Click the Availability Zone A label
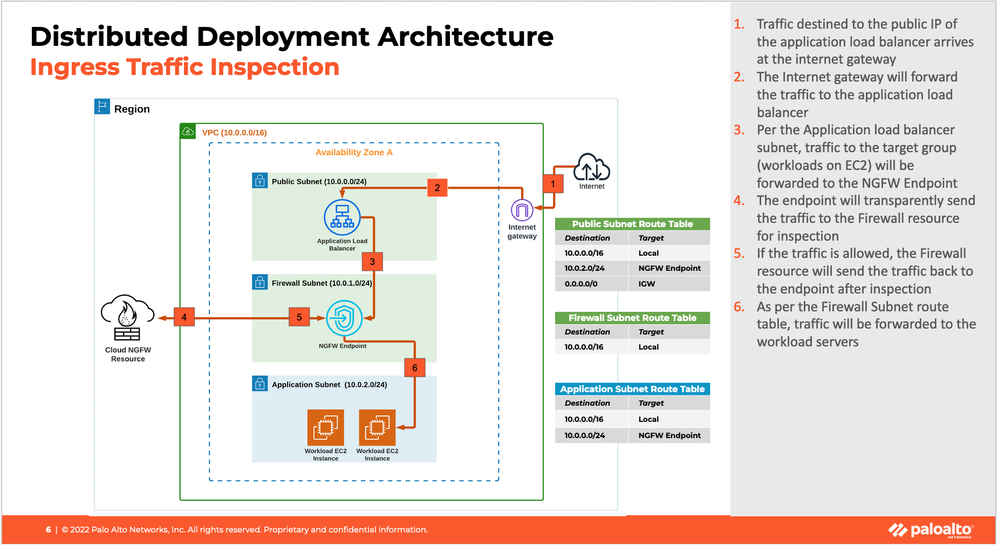Screen dimensions: 998x546 354,153
